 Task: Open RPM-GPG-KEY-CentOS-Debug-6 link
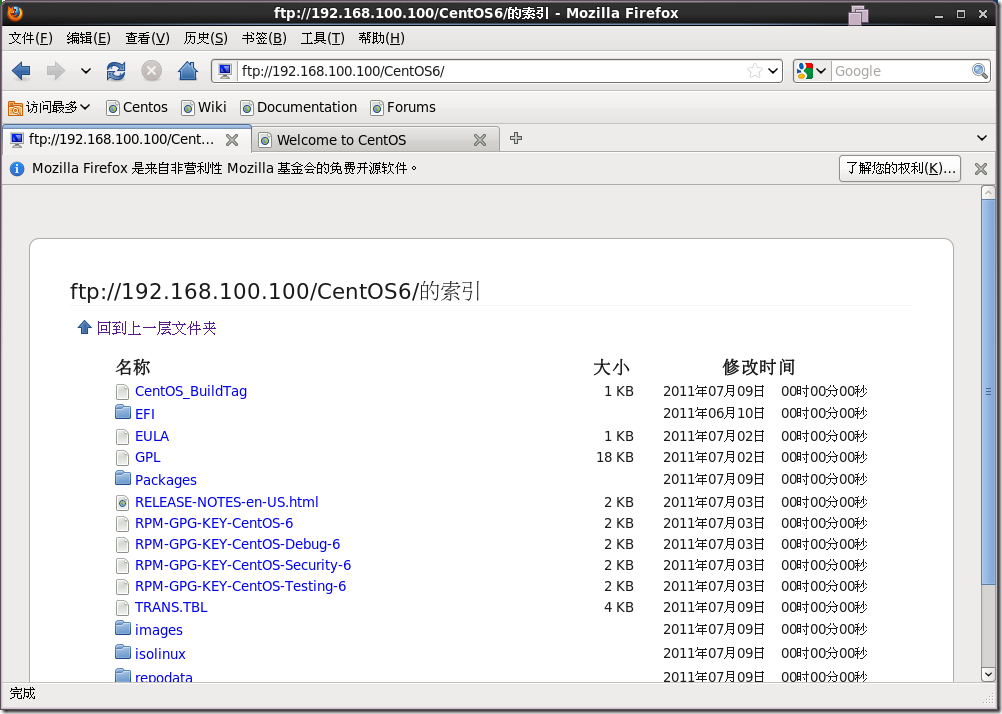237,545
